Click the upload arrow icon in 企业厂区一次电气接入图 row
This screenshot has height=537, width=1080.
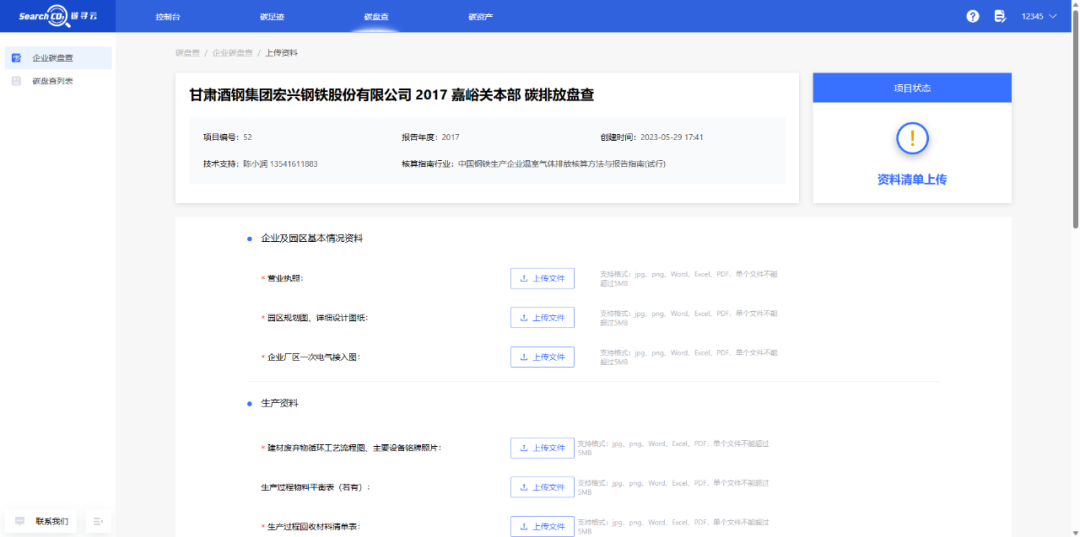524,357
